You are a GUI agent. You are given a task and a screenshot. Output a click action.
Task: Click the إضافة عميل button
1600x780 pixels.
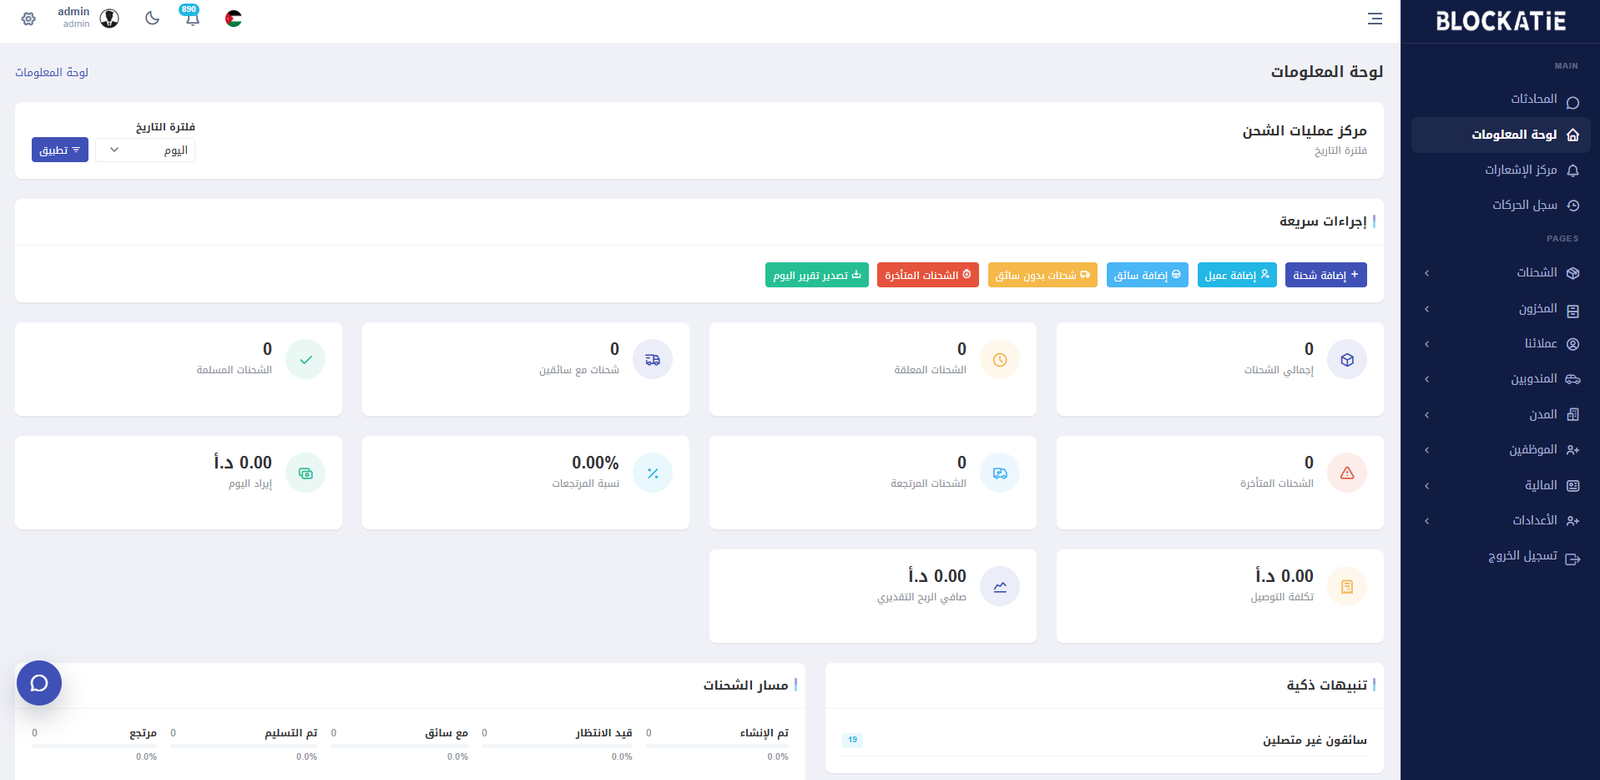(x=1237, y=275)
